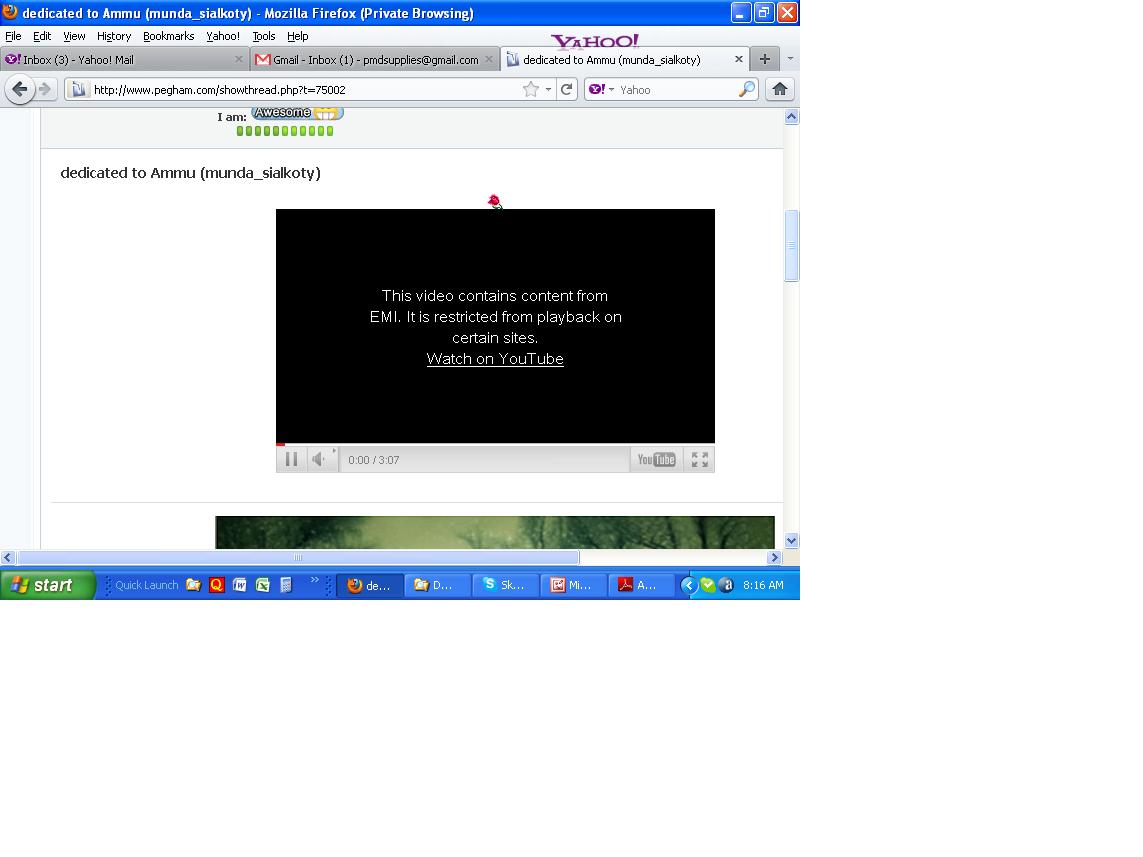Launch Microsoft Word from Quick Launch
The width and height of the screenshot is (1143, 857).
click(240, 584)
